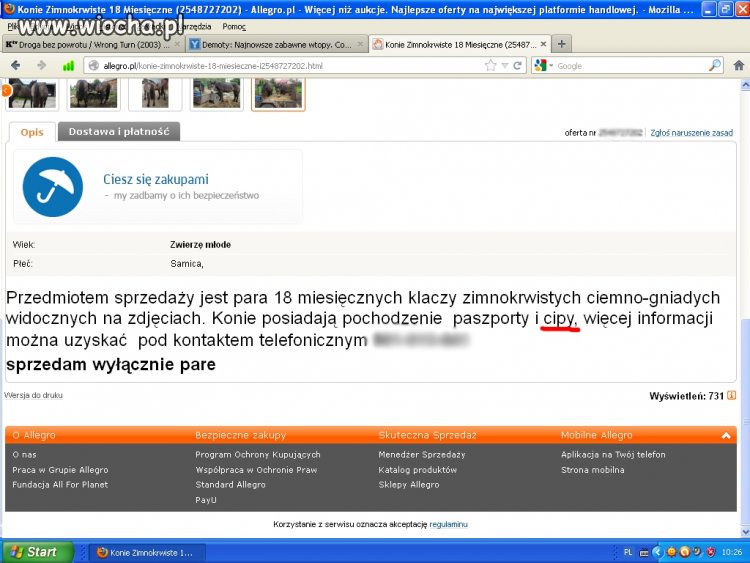Expand hidden tray icons arrow
This screenshot has height=563, width=750.
point(657,552)
